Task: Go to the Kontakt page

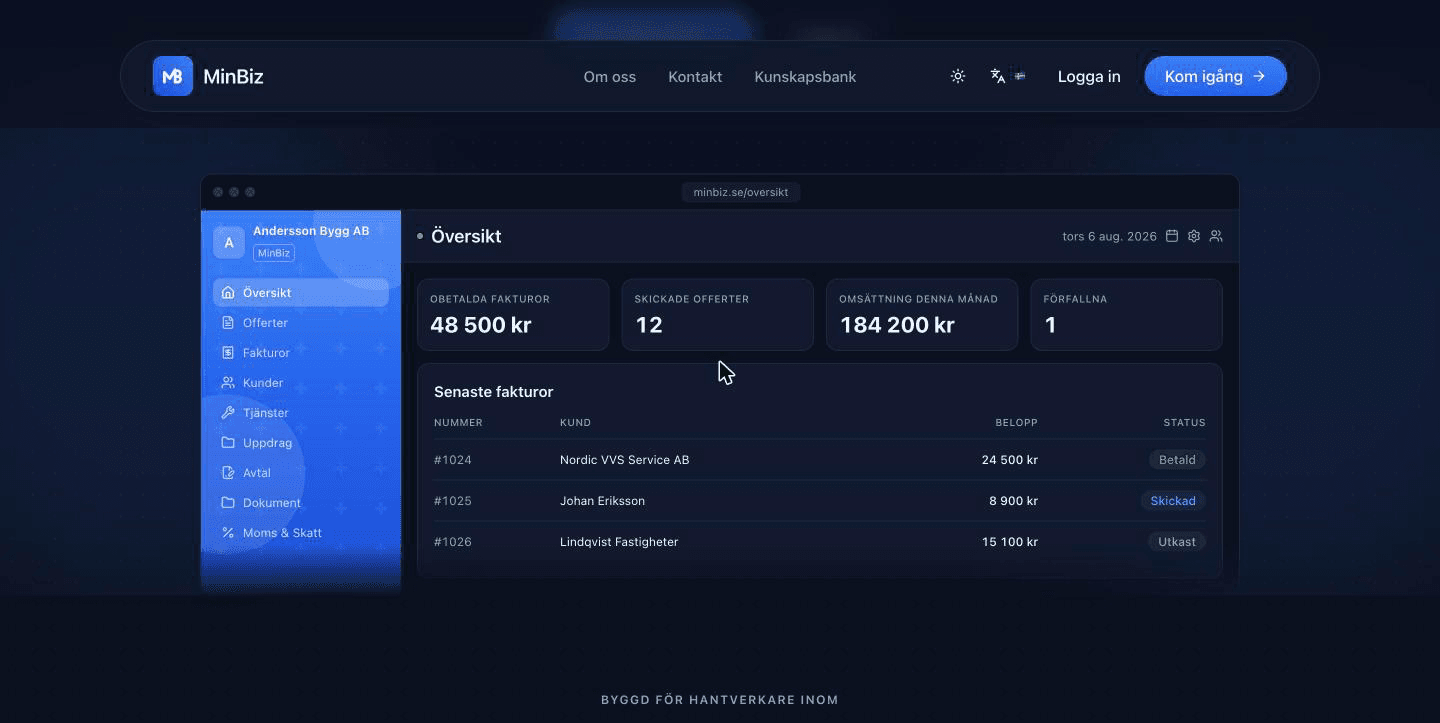Action: tap(695, 76)
